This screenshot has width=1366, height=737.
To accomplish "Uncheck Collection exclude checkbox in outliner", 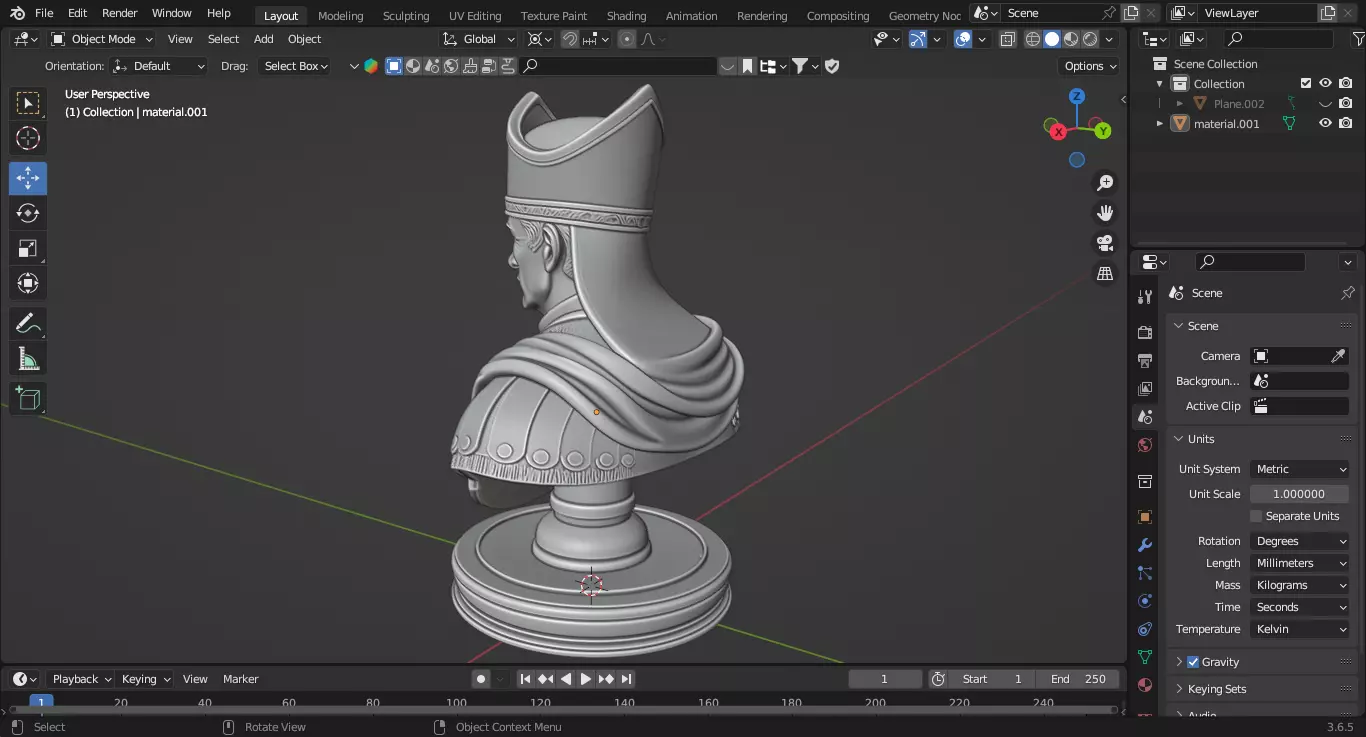I will 1305,83.
